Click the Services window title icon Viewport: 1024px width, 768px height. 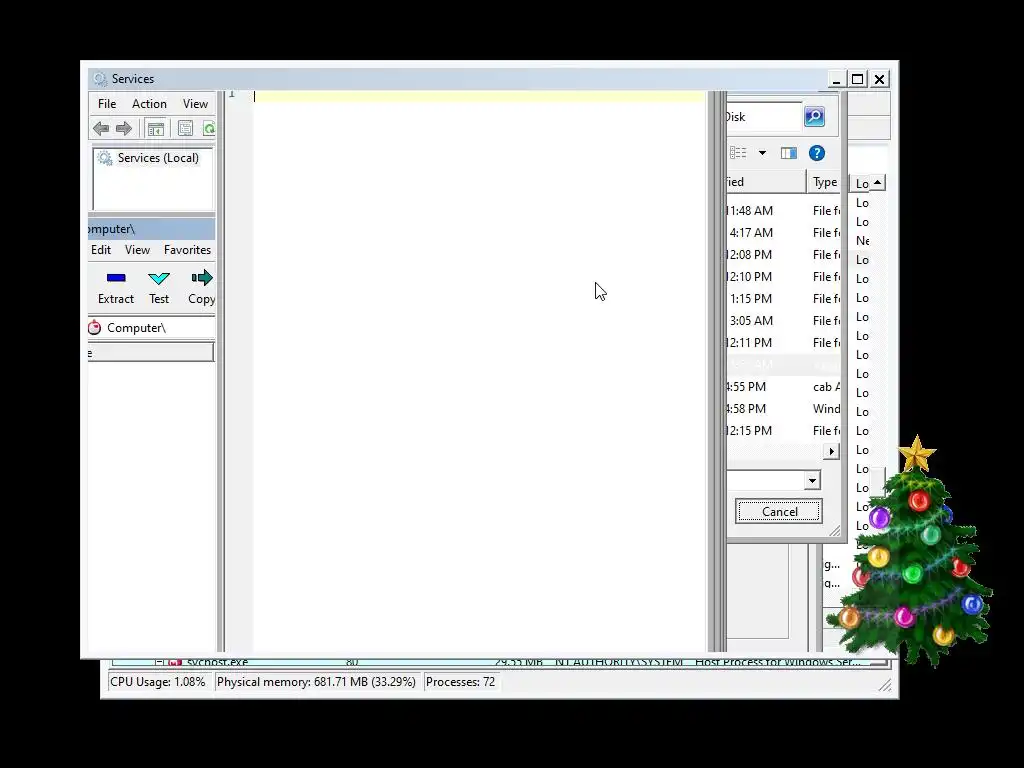[99, 79]
